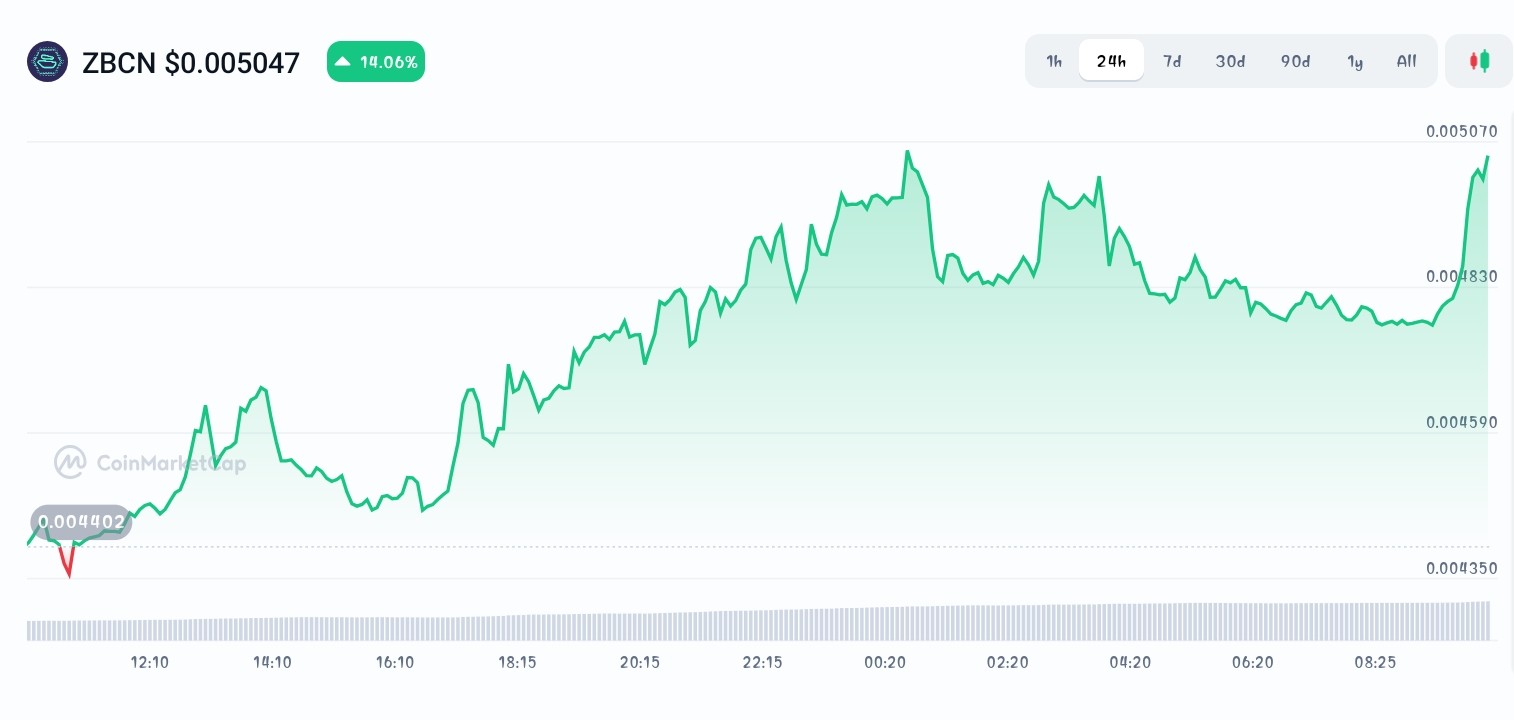This screenshot has width=1514, height=720.
Task: Click the 0.004402 price tooltip
Action: [82, 522]
